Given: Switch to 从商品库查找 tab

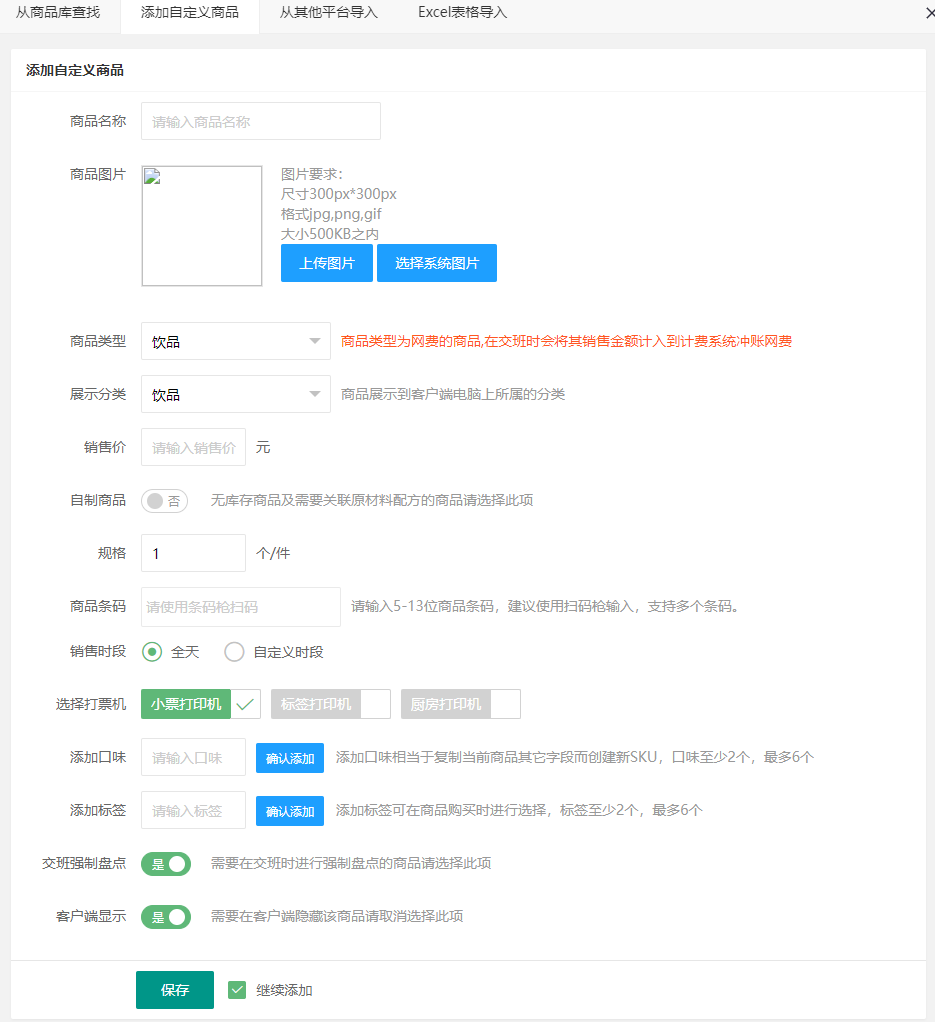Looking at the screenshot, I should (x=58, y=13).
